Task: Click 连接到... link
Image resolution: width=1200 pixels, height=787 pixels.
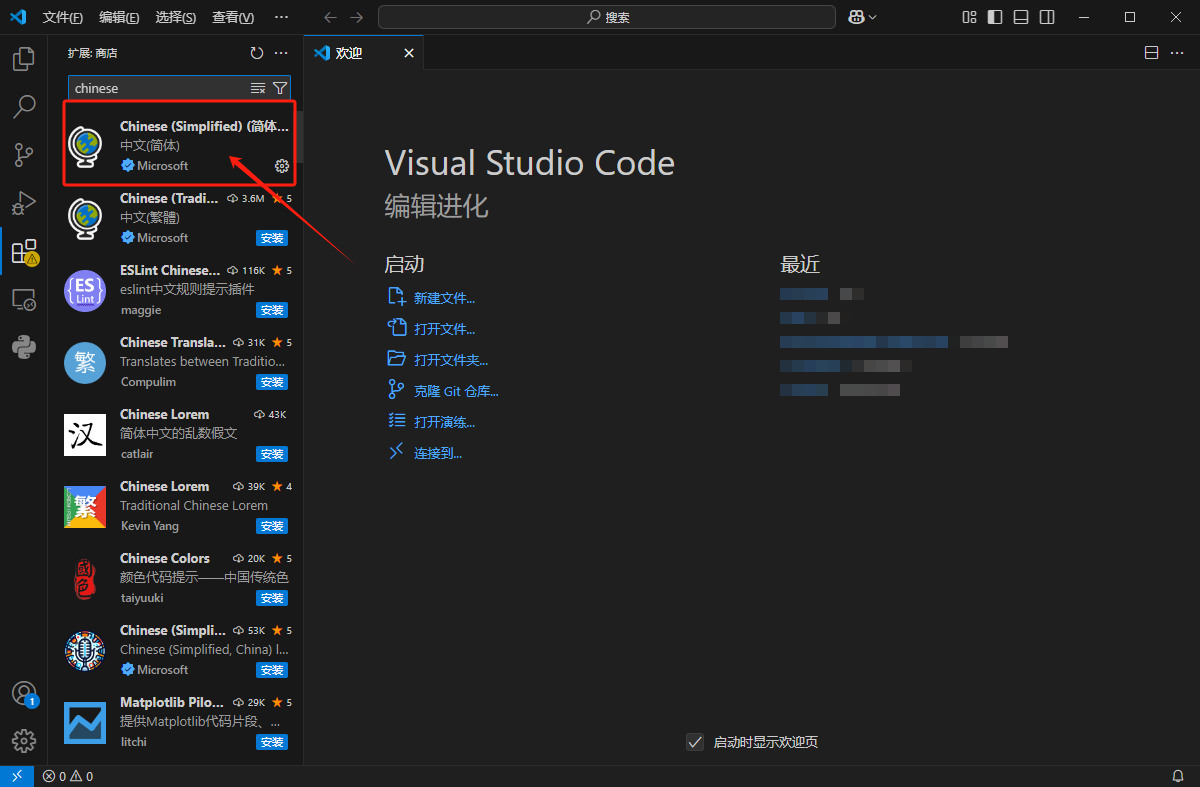Action: 438,453
